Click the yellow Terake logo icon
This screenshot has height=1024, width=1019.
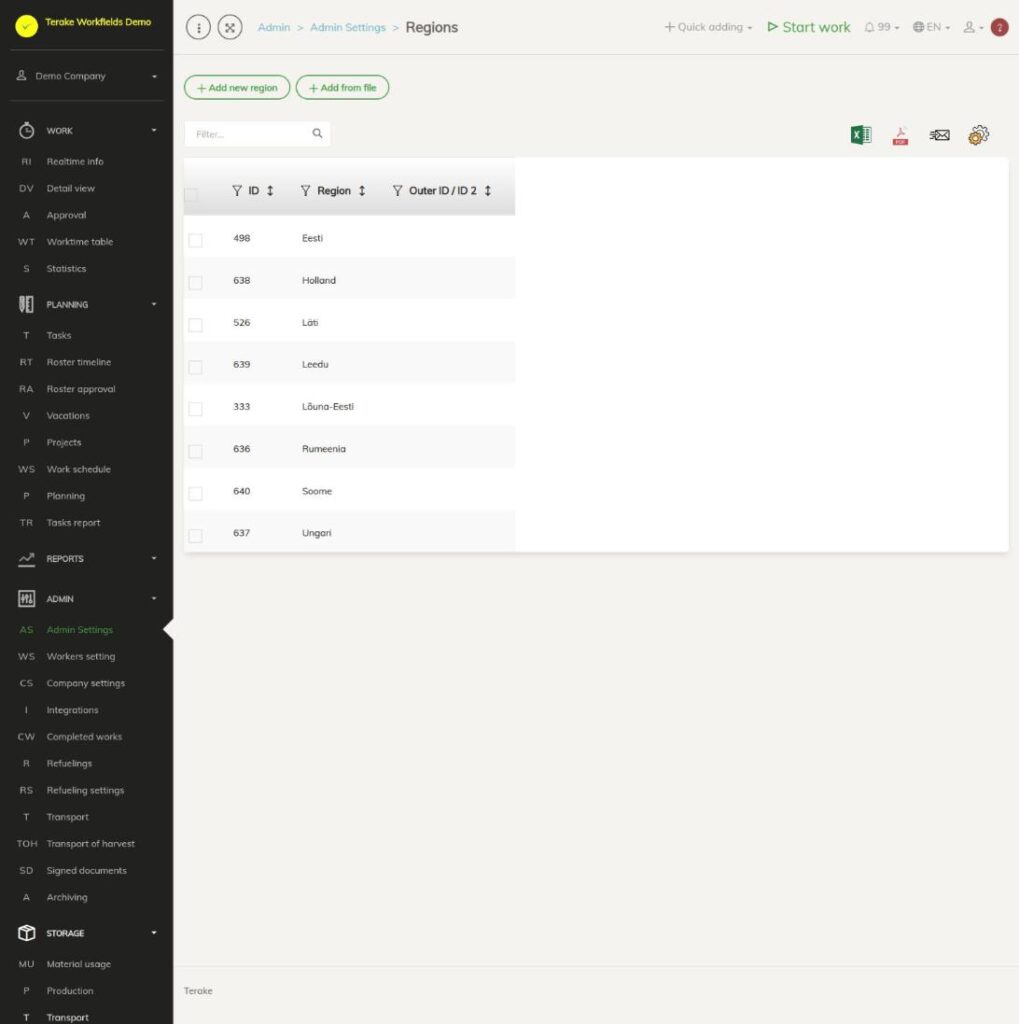click(x=27, y=26)
